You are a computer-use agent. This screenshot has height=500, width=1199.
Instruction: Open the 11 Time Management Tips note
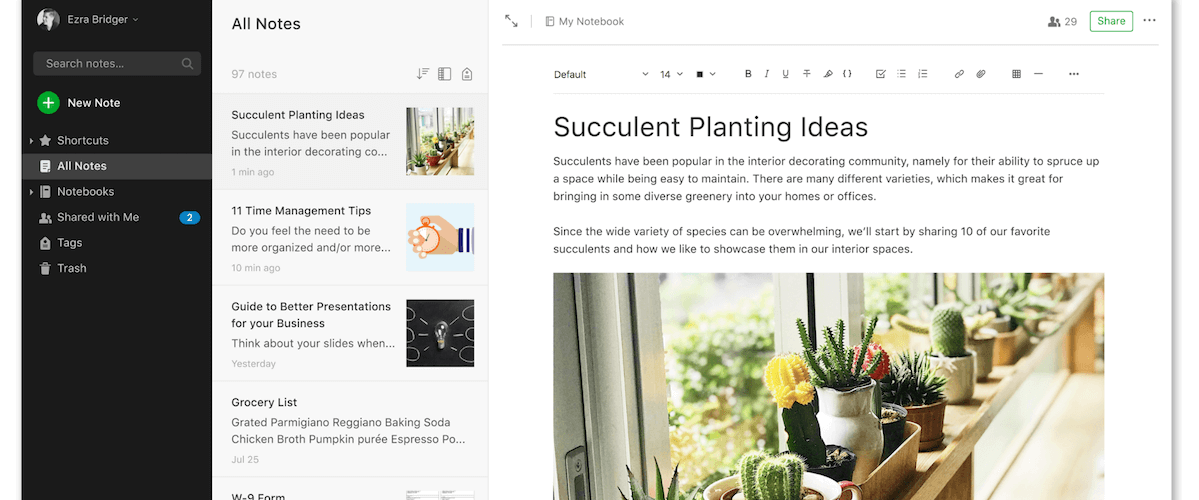[x=350, y=238]
